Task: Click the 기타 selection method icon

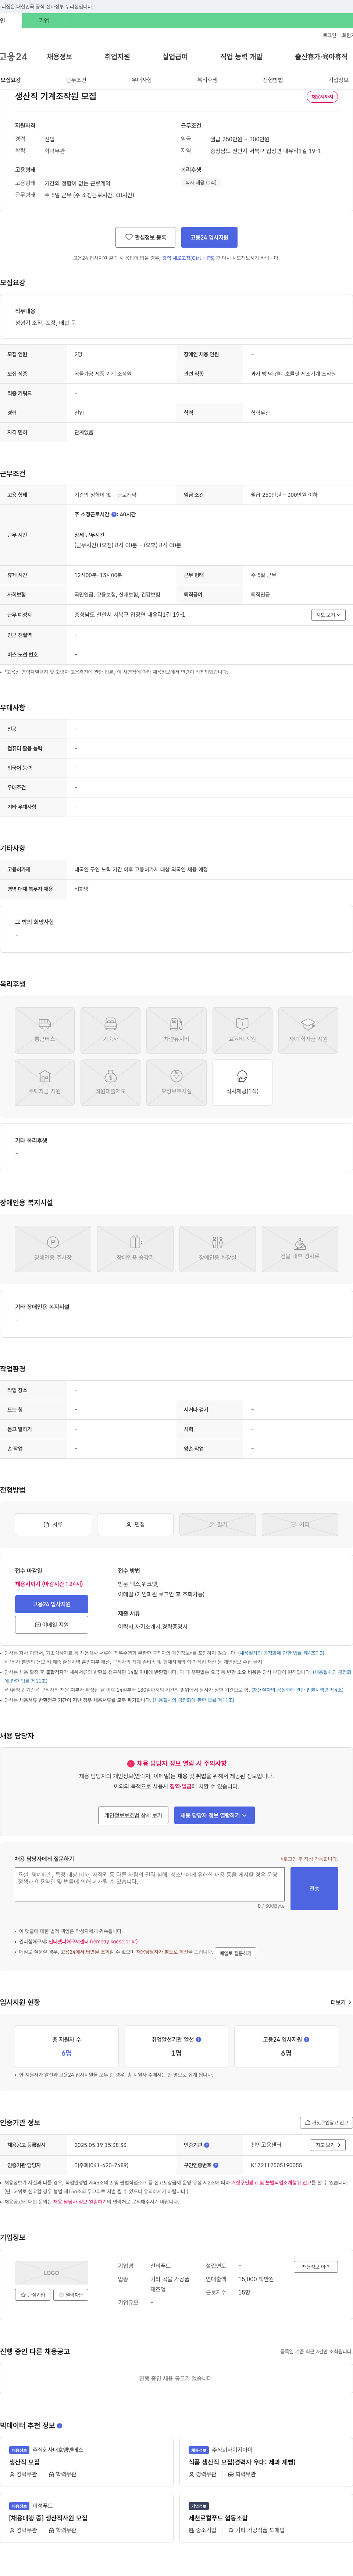Action: tap(300, 1524)
